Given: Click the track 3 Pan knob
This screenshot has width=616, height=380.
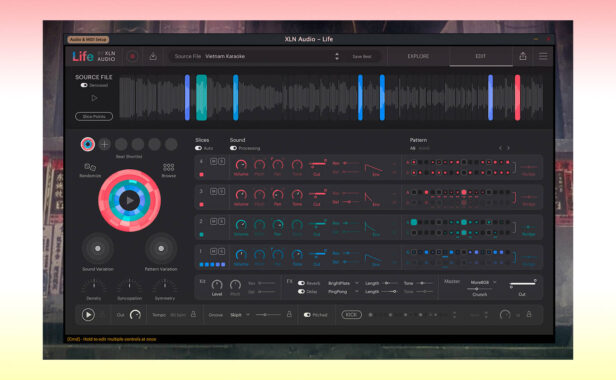Looking at the screenshot, I should click(x=278, y=195).
